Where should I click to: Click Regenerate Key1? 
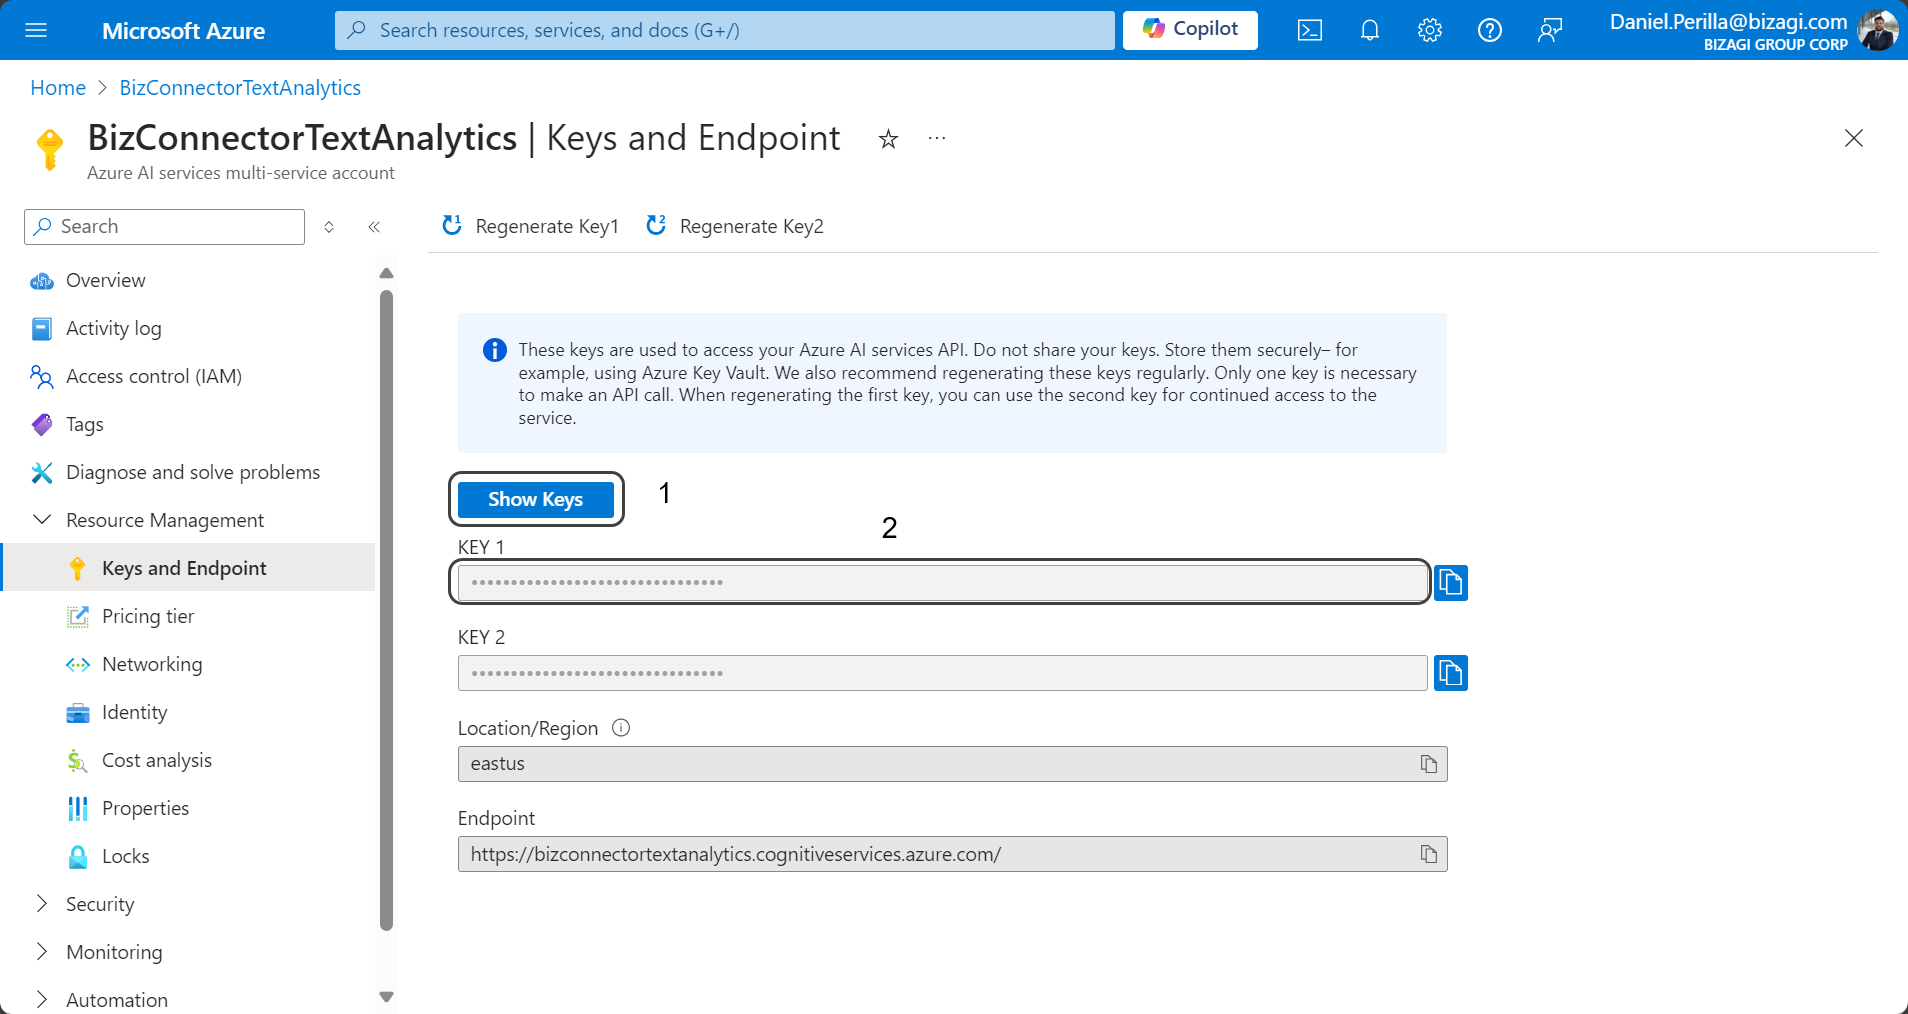(x=531, y=226)
